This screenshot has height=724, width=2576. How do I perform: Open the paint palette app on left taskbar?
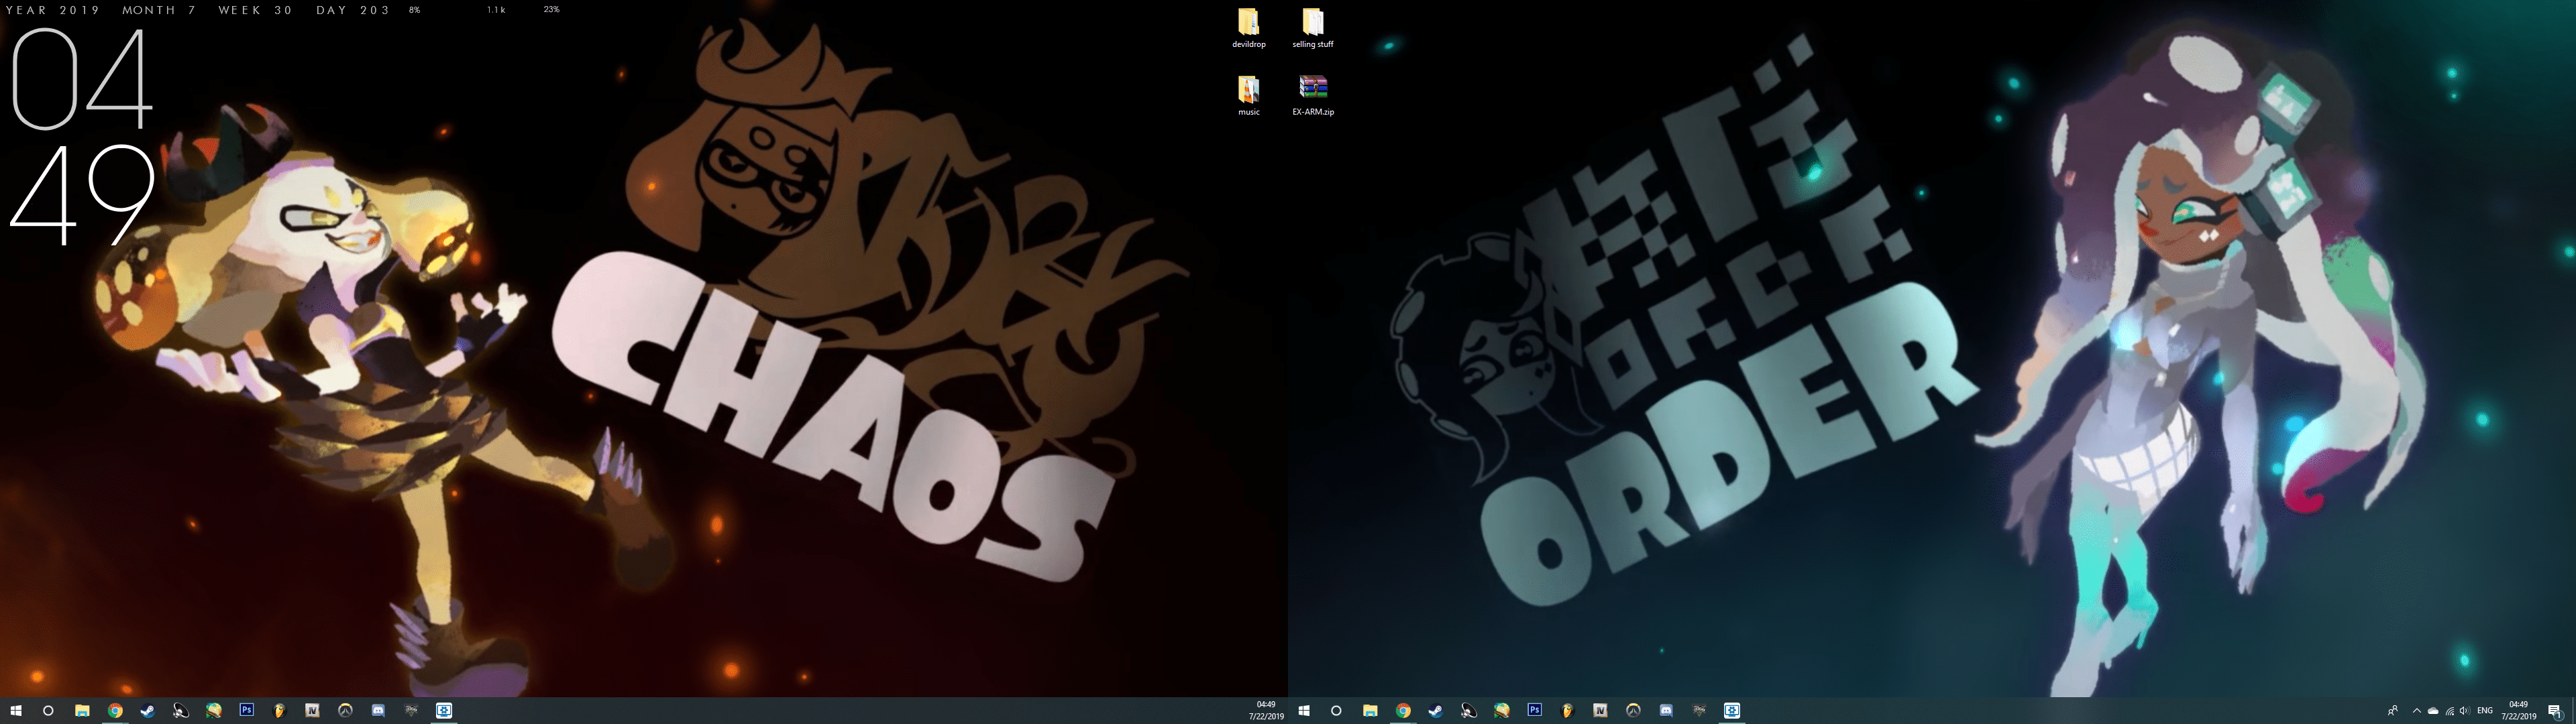tap(214, 711)
